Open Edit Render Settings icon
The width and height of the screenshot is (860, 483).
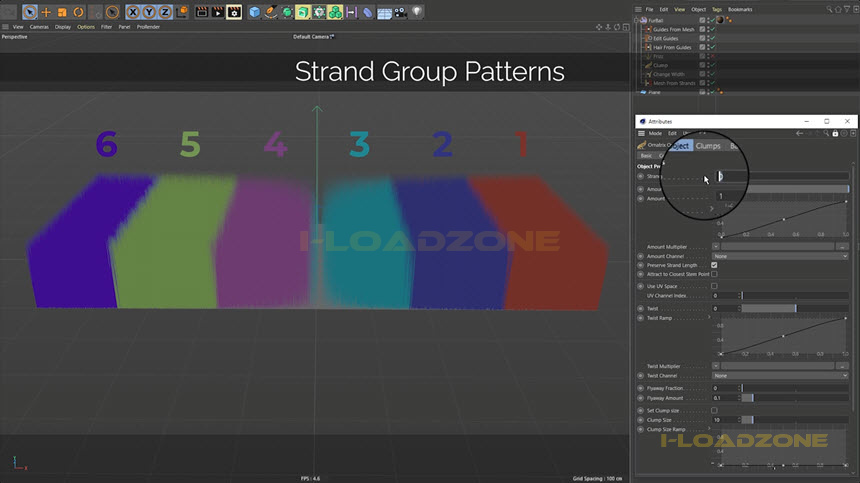click(234, 12)
